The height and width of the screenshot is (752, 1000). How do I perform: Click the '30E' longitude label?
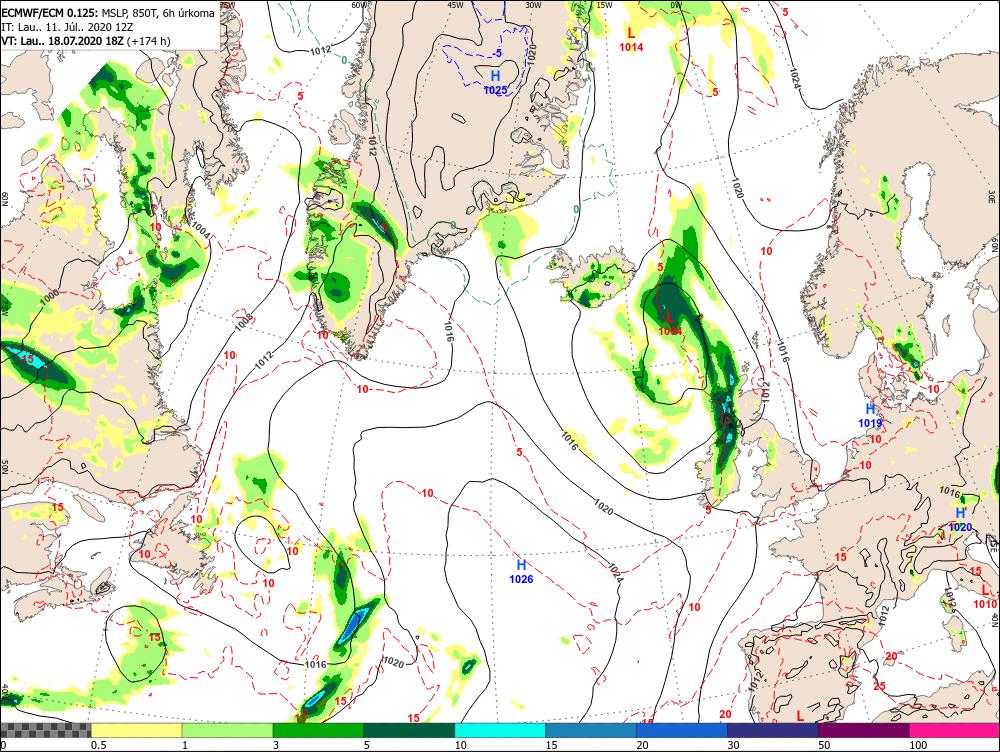(x=993, y=195)
